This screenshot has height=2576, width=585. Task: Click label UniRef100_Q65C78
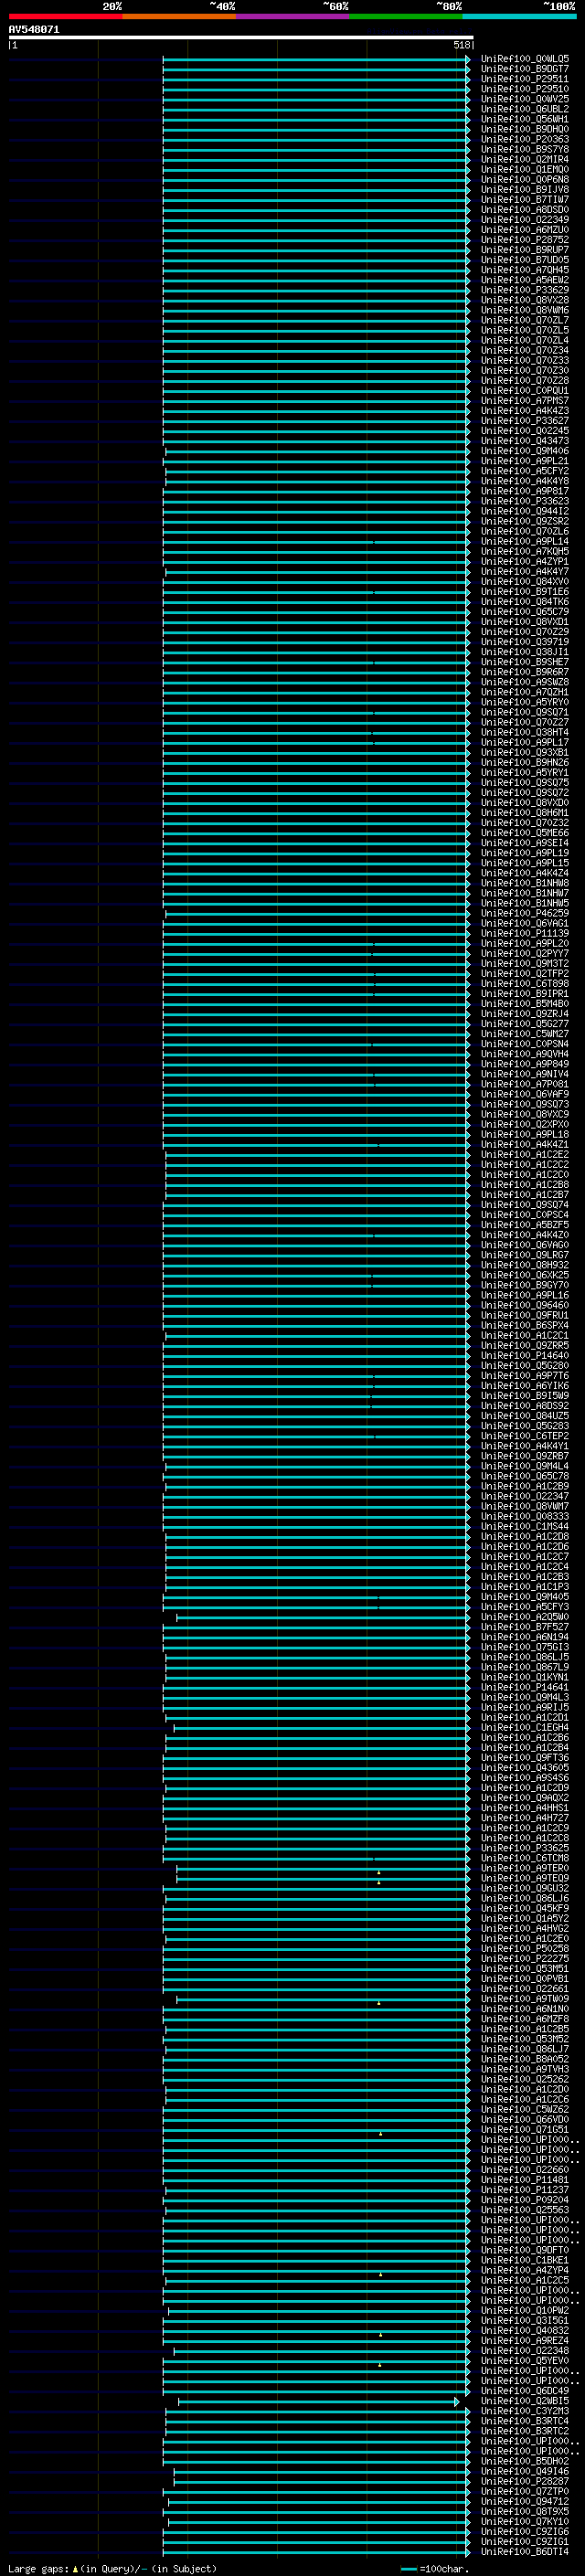click(x=524, y=1476)
